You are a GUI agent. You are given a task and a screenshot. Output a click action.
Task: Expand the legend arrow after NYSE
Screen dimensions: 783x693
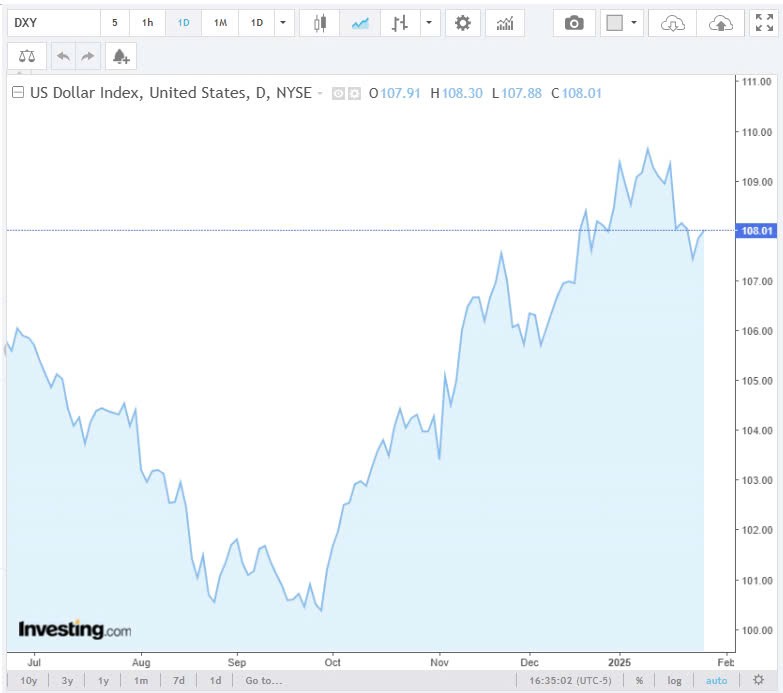(320, 93)
